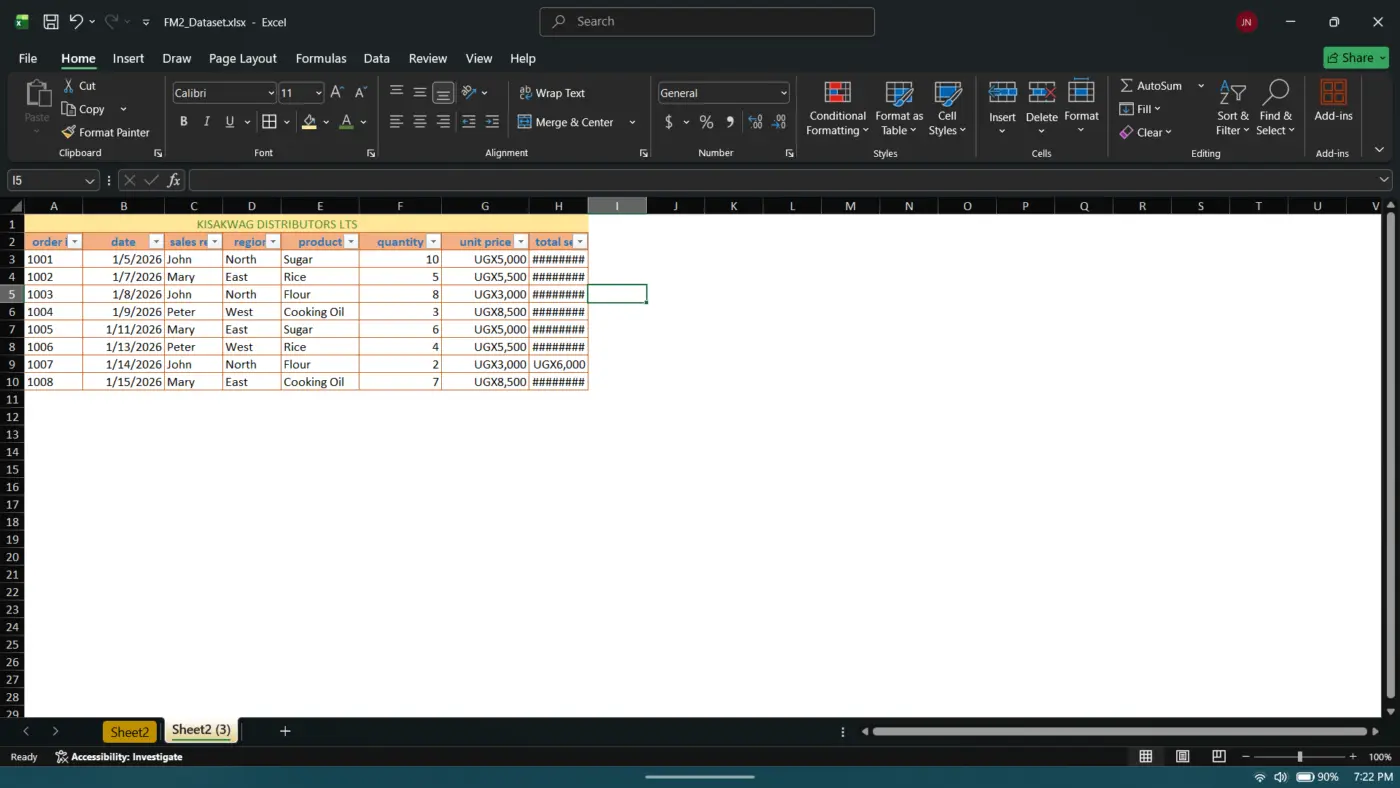This screenshot has width=1400, height=788.
Task: Click the Top Align icon
Action: [x=397, y=92]
